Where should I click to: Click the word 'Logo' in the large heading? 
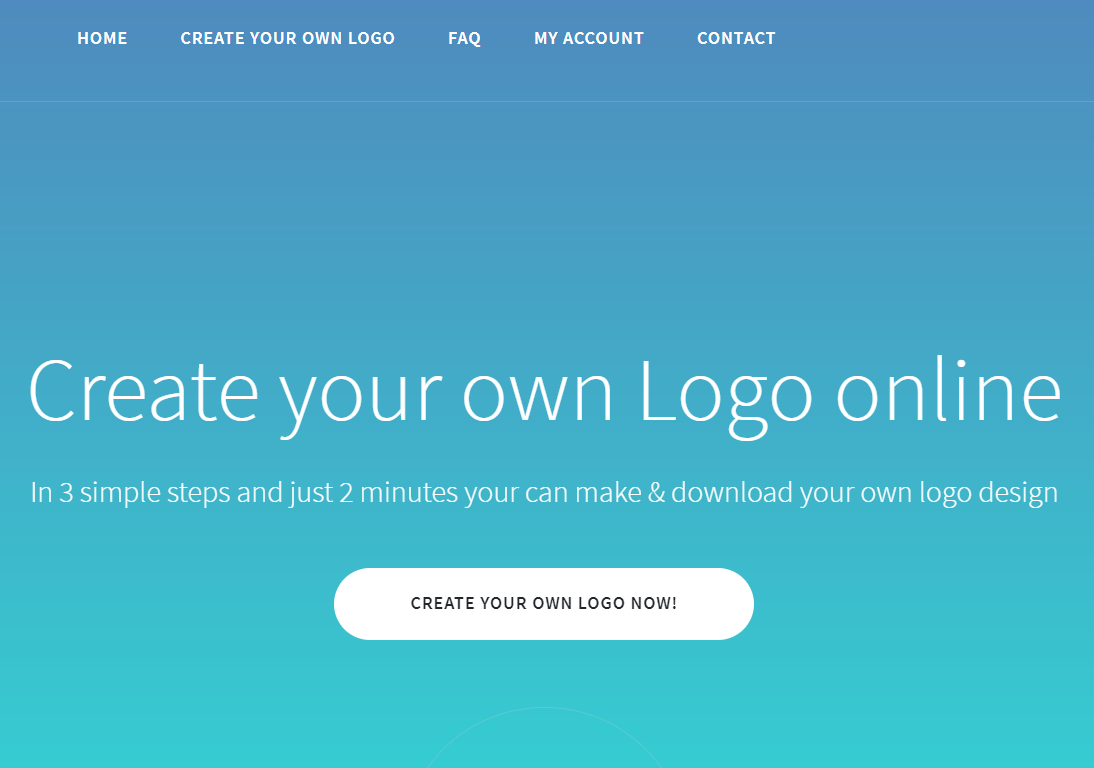click(726, 394)
